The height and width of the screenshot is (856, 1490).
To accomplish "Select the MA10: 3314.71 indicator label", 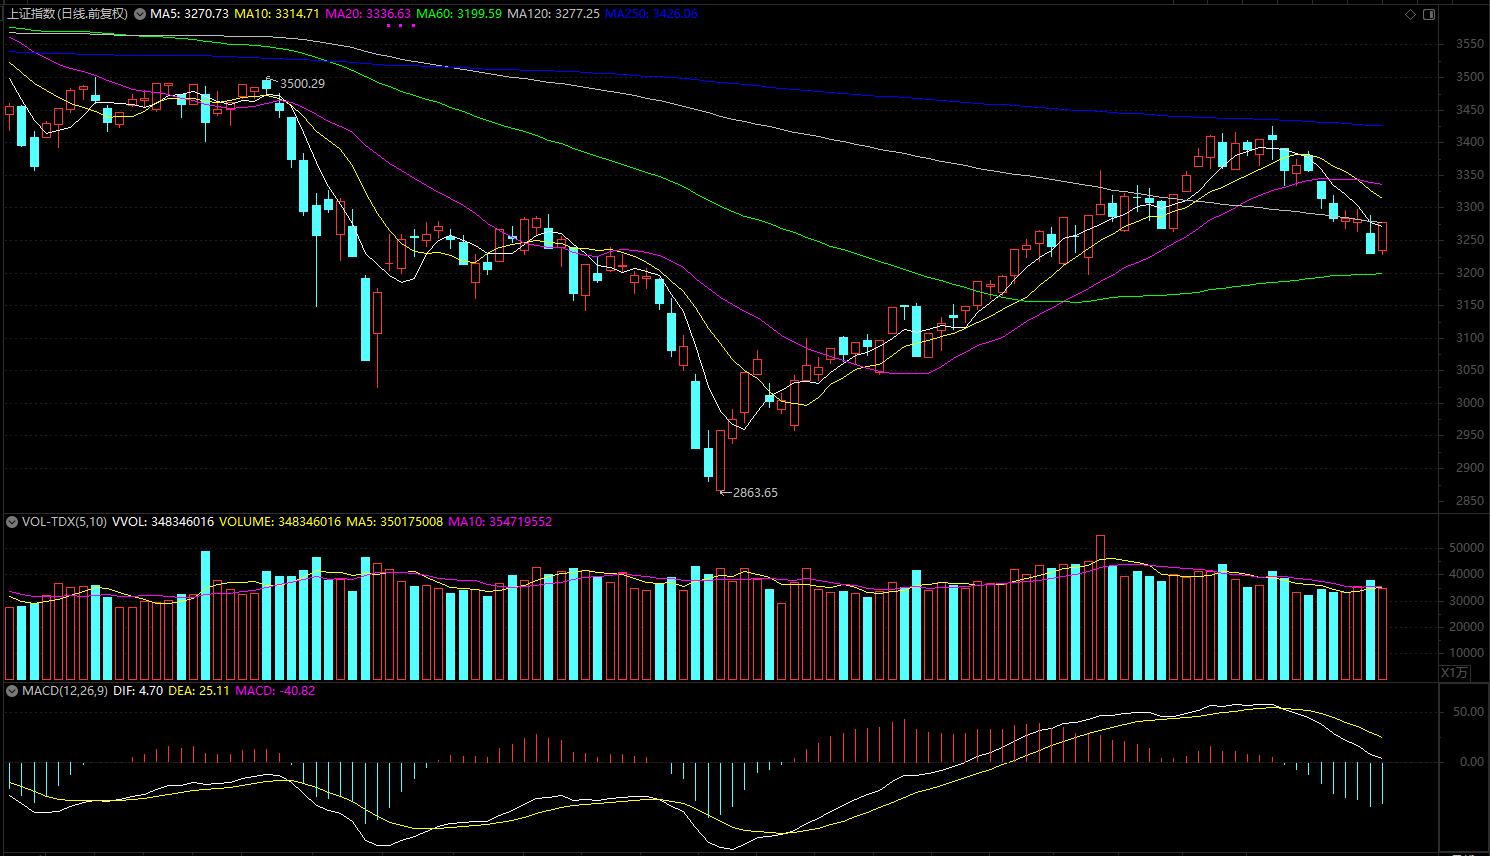I will click(277, 14).
